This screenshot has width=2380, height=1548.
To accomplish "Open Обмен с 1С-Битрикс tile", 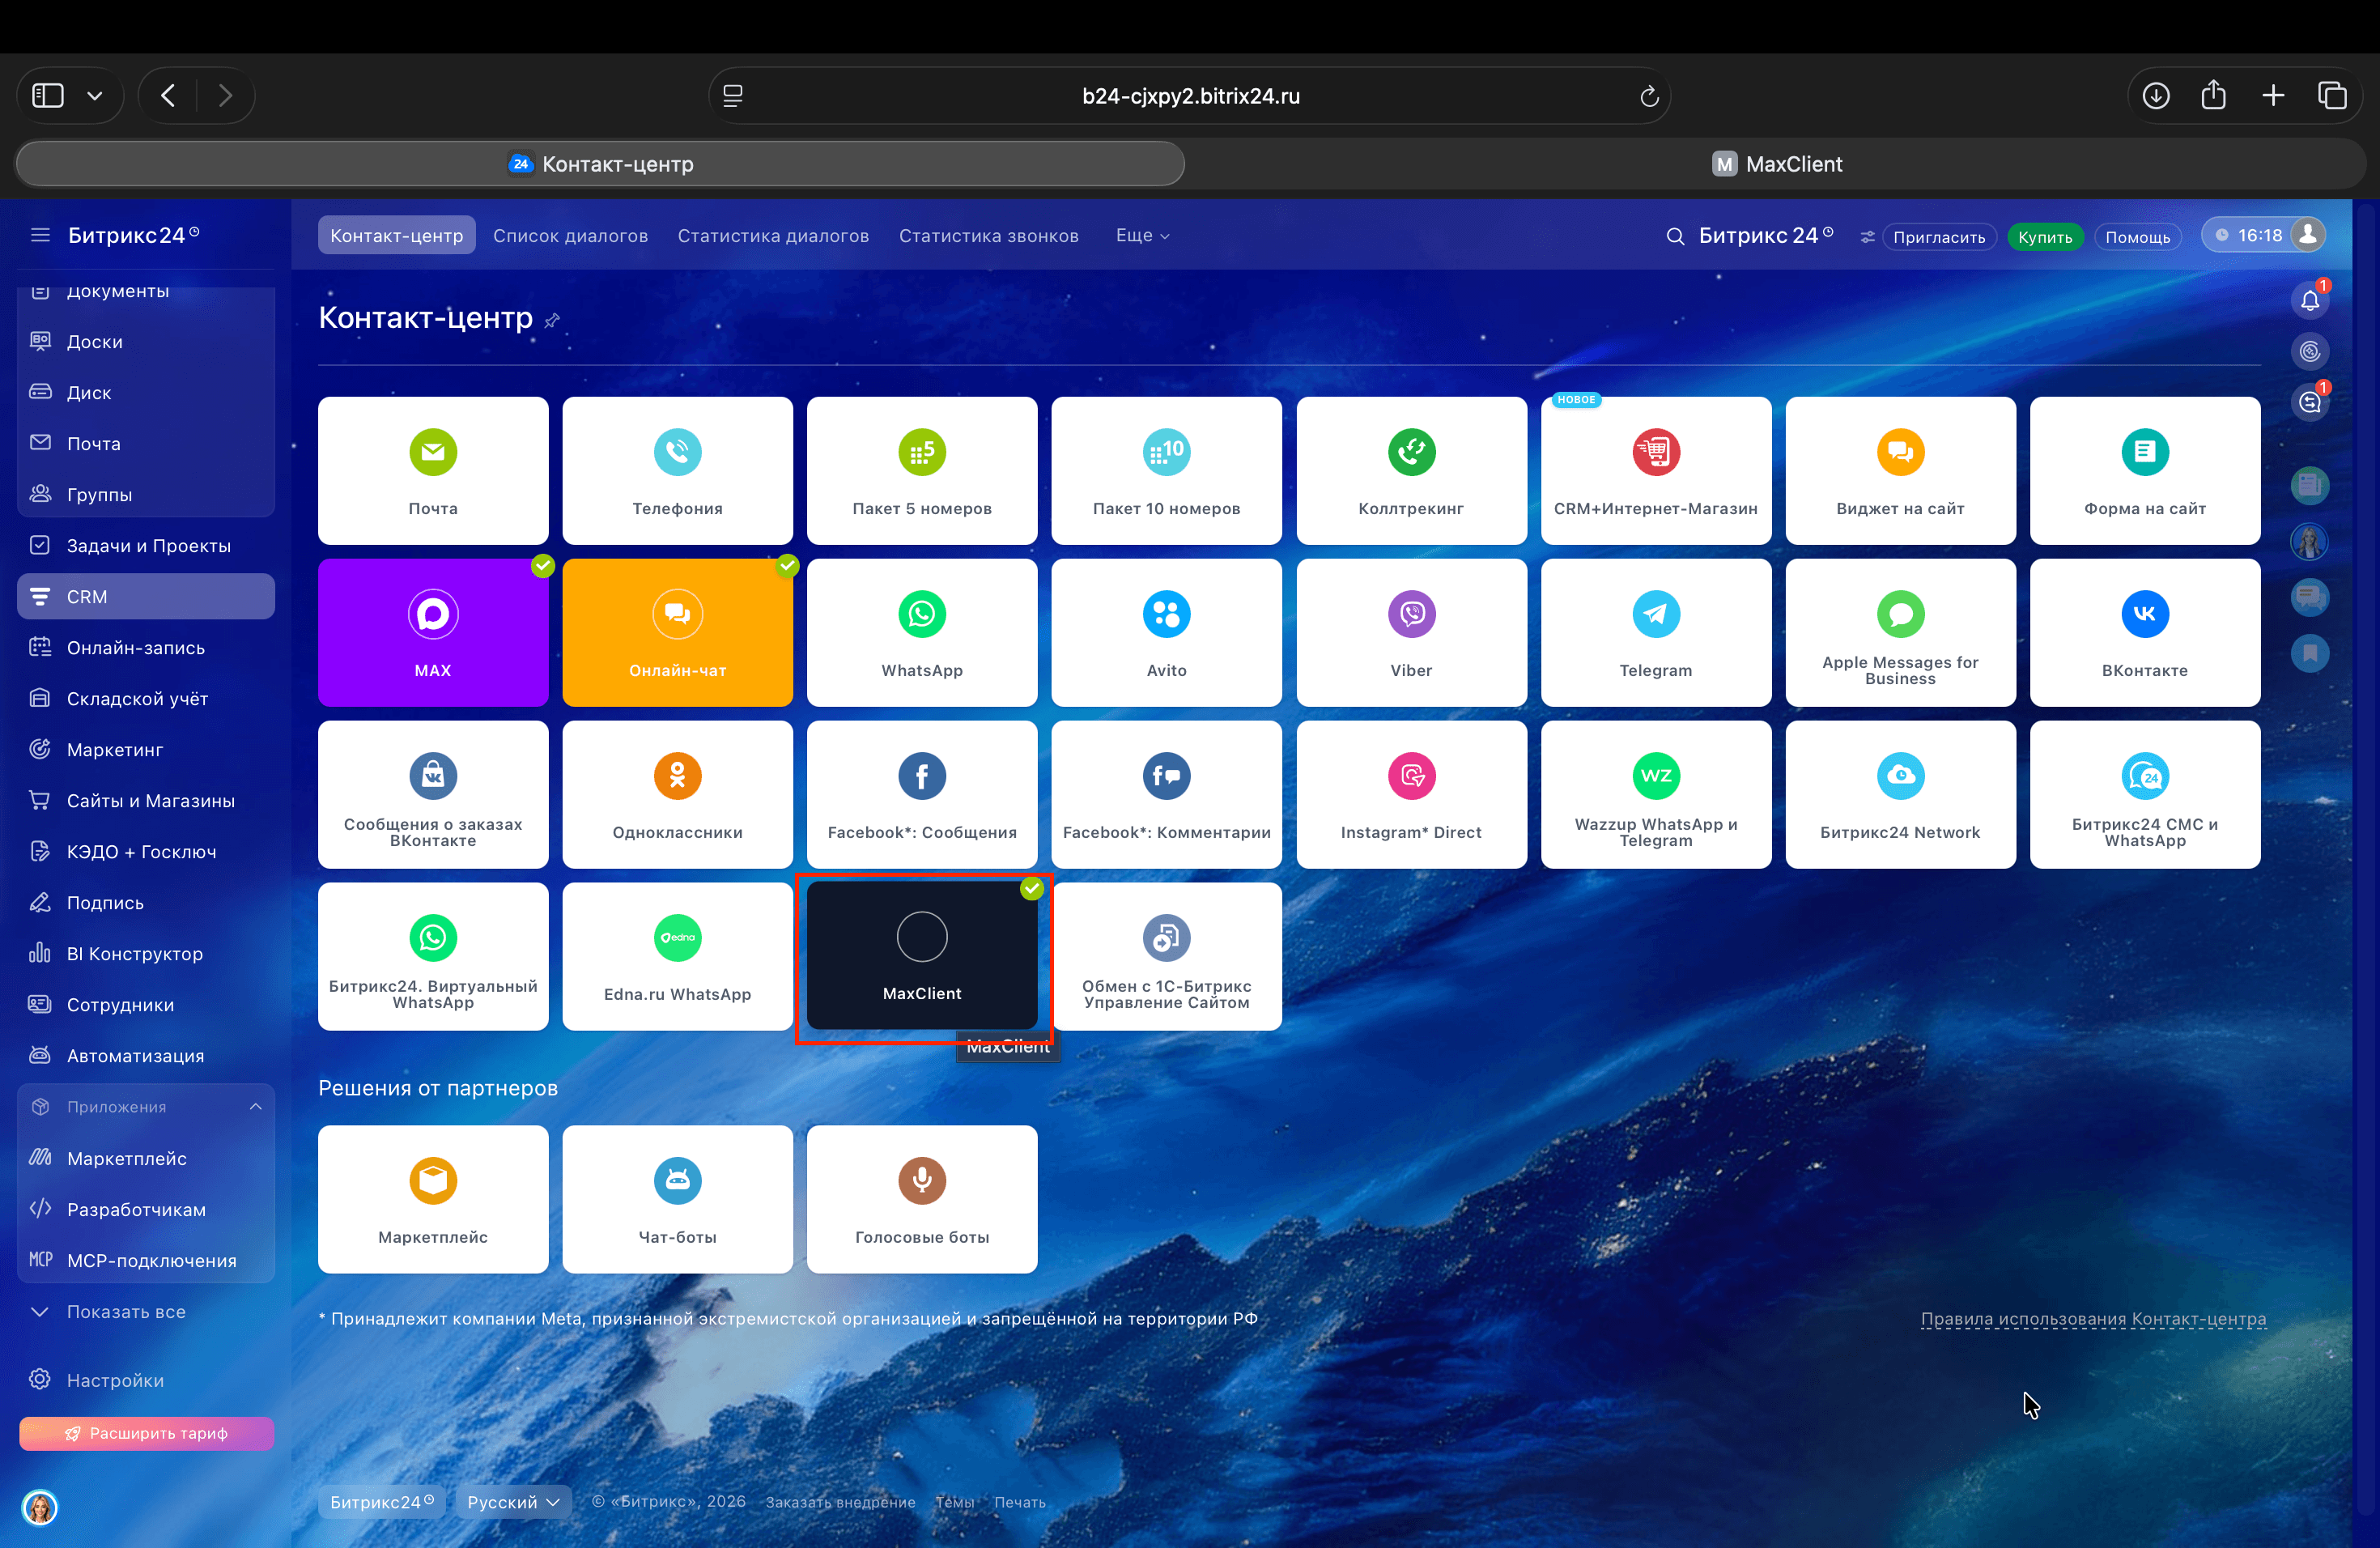I will [1166, 956].
